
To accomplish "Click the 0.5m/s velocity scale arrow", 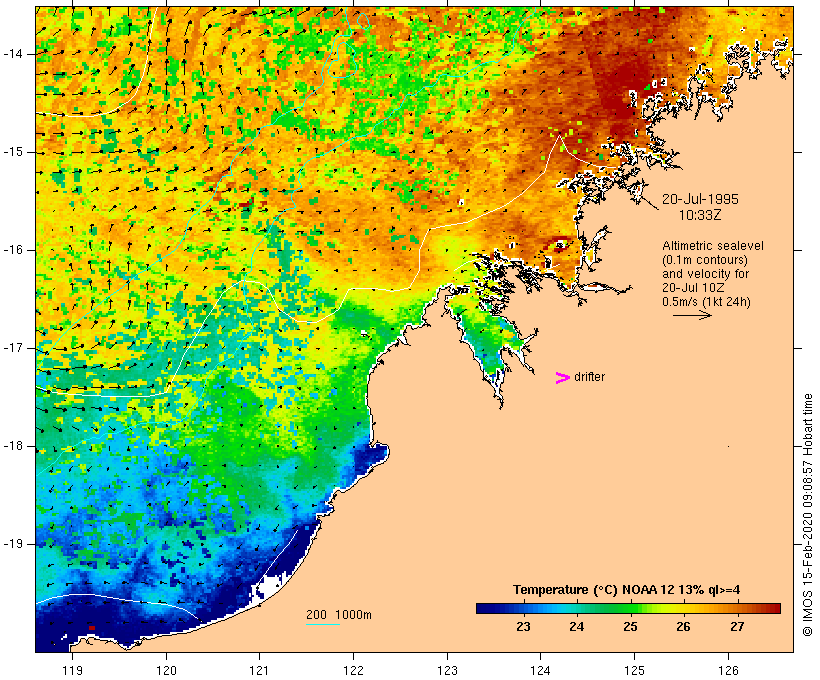I will tap(692, 315).
